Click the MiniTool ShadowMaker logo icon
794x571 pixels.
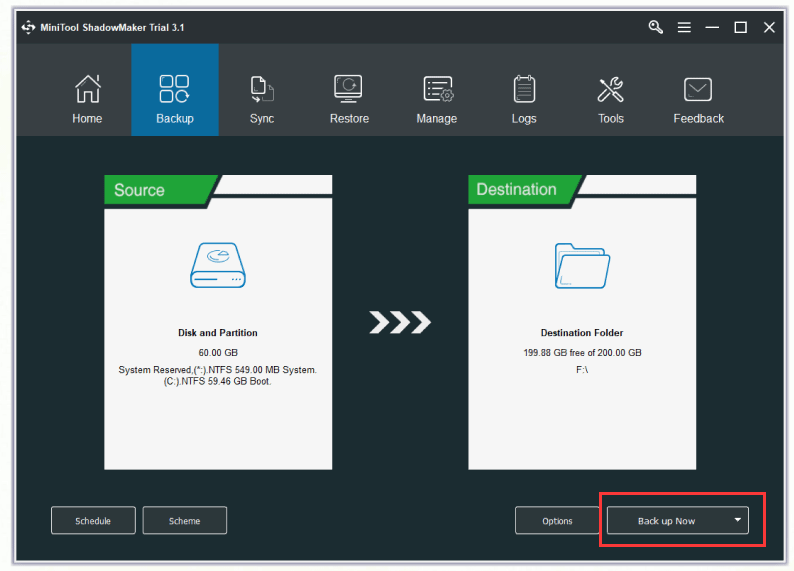click(x=28, y=27)
